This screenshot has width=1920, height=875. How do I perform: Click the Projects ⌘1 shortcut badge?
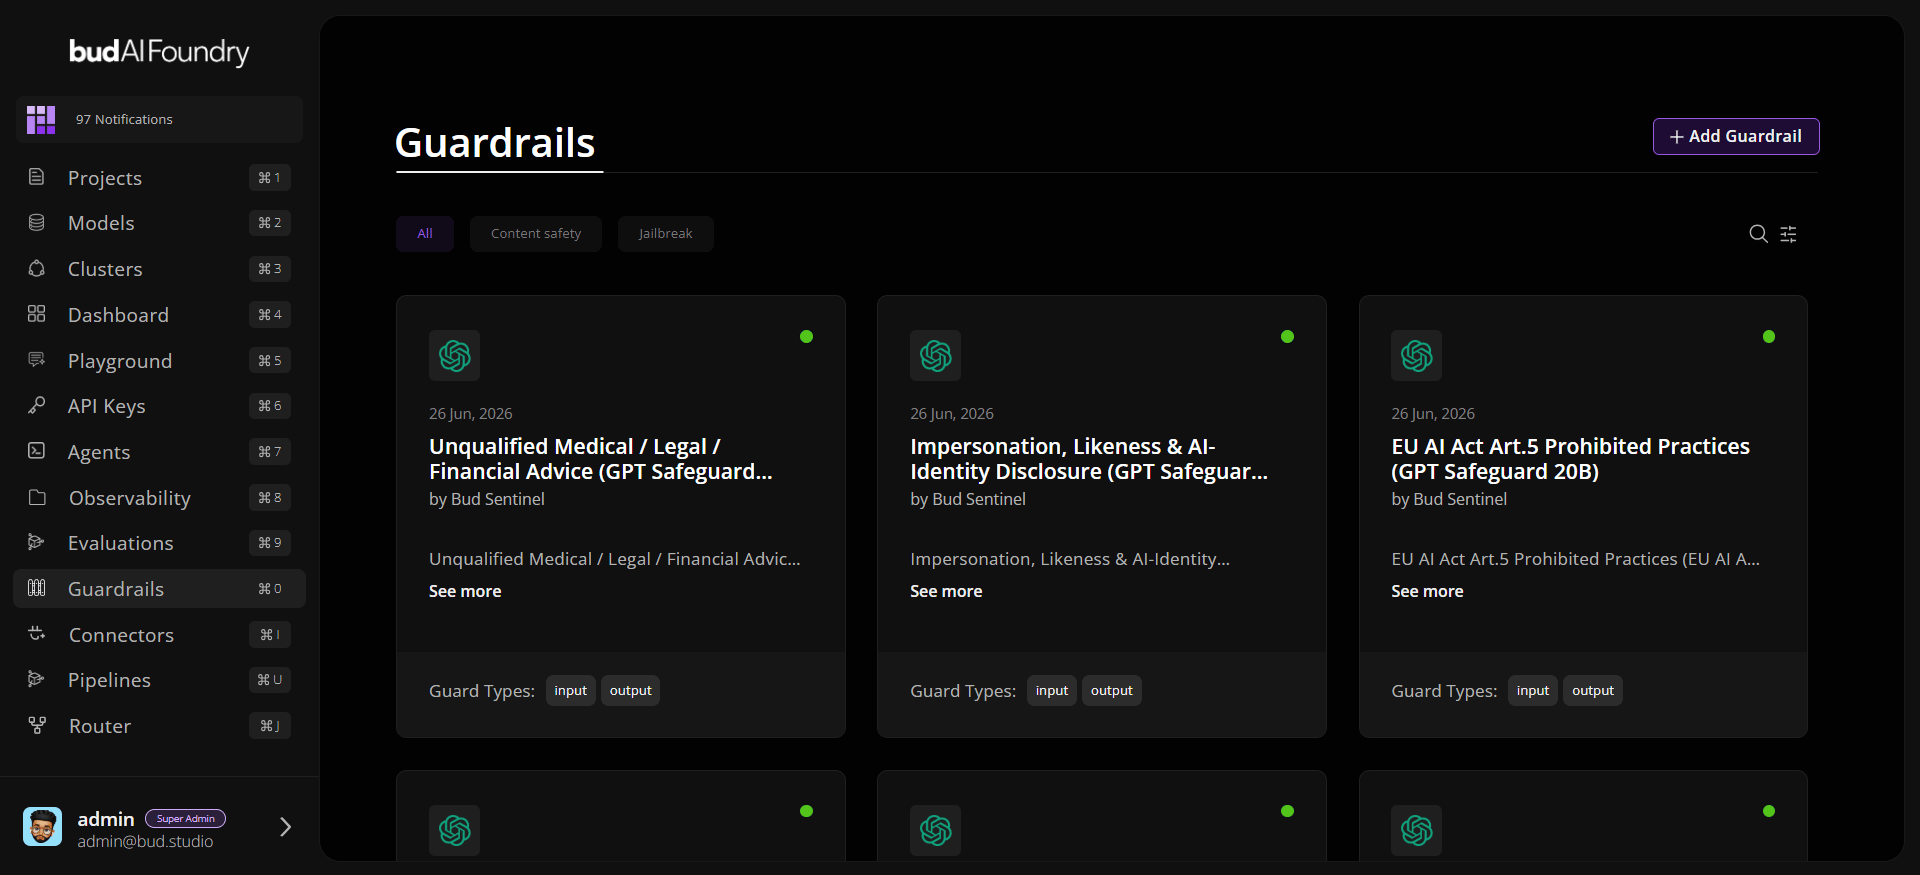(270, 177)
